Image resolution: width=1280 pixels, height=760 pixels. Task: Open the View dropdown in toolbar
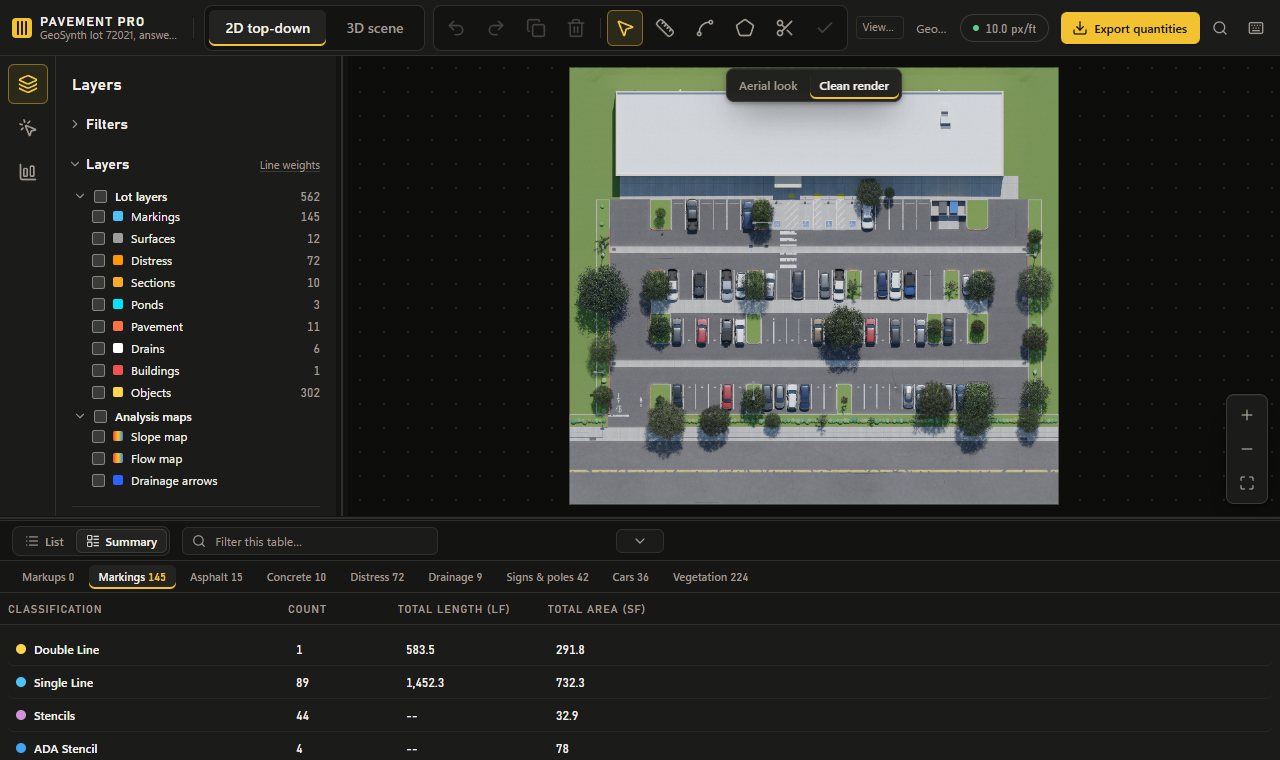coord(880,28)
